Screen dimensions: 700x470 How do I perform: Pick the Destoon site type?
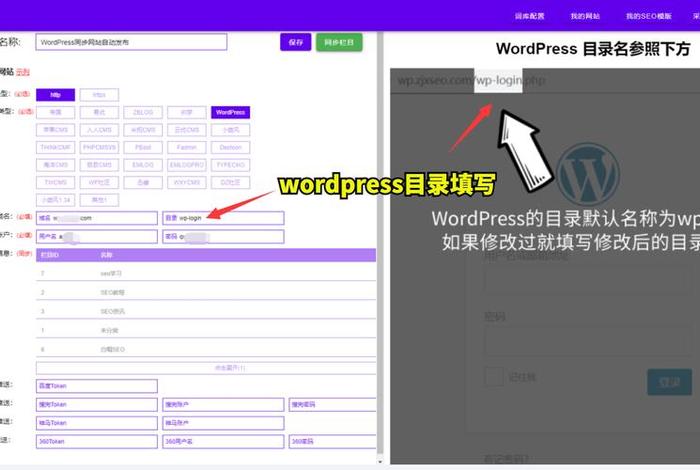pos(230,147)
